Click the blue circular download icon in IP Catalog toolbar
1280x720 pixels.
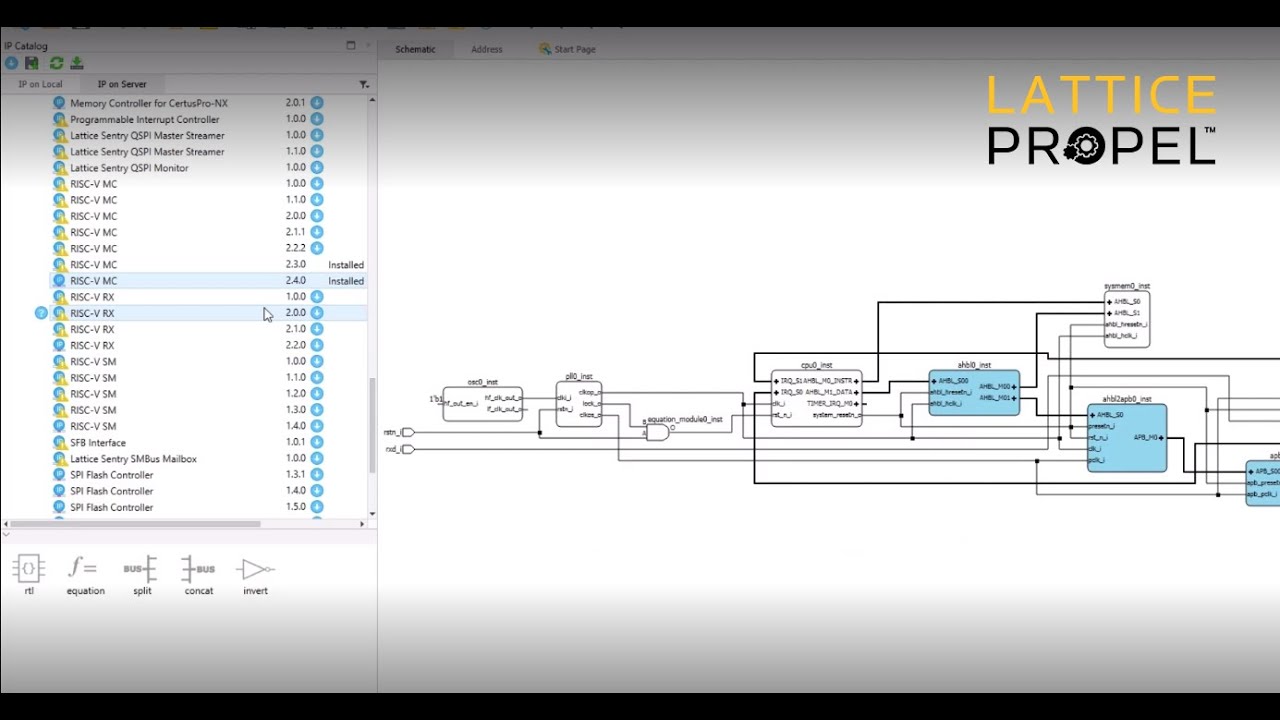[11, 63]
